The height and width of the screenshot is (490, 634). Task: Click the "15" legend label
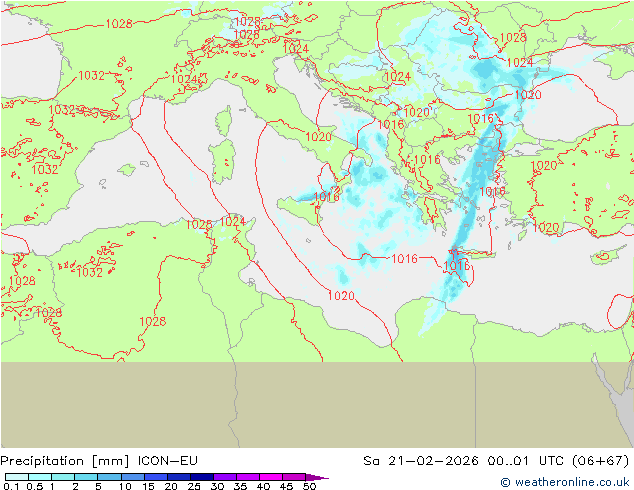pyautogui.click(x=148, y=486)
